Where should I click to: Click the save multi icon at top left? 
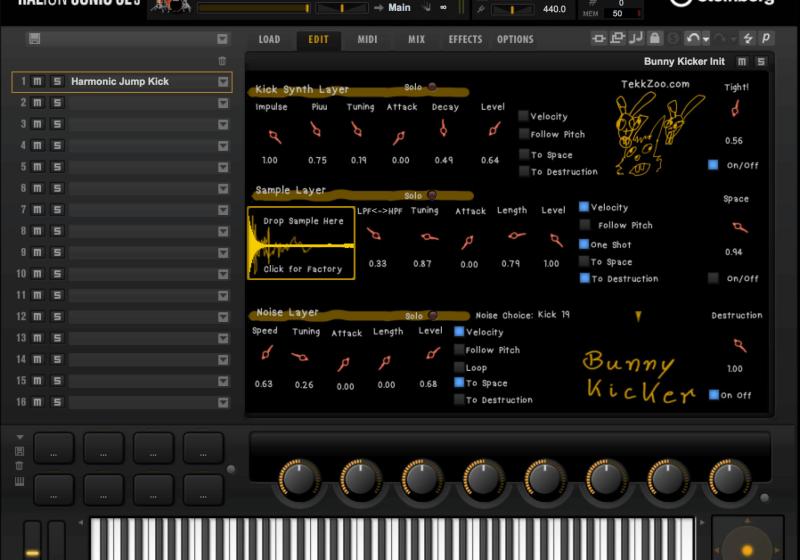click(34, 39)
